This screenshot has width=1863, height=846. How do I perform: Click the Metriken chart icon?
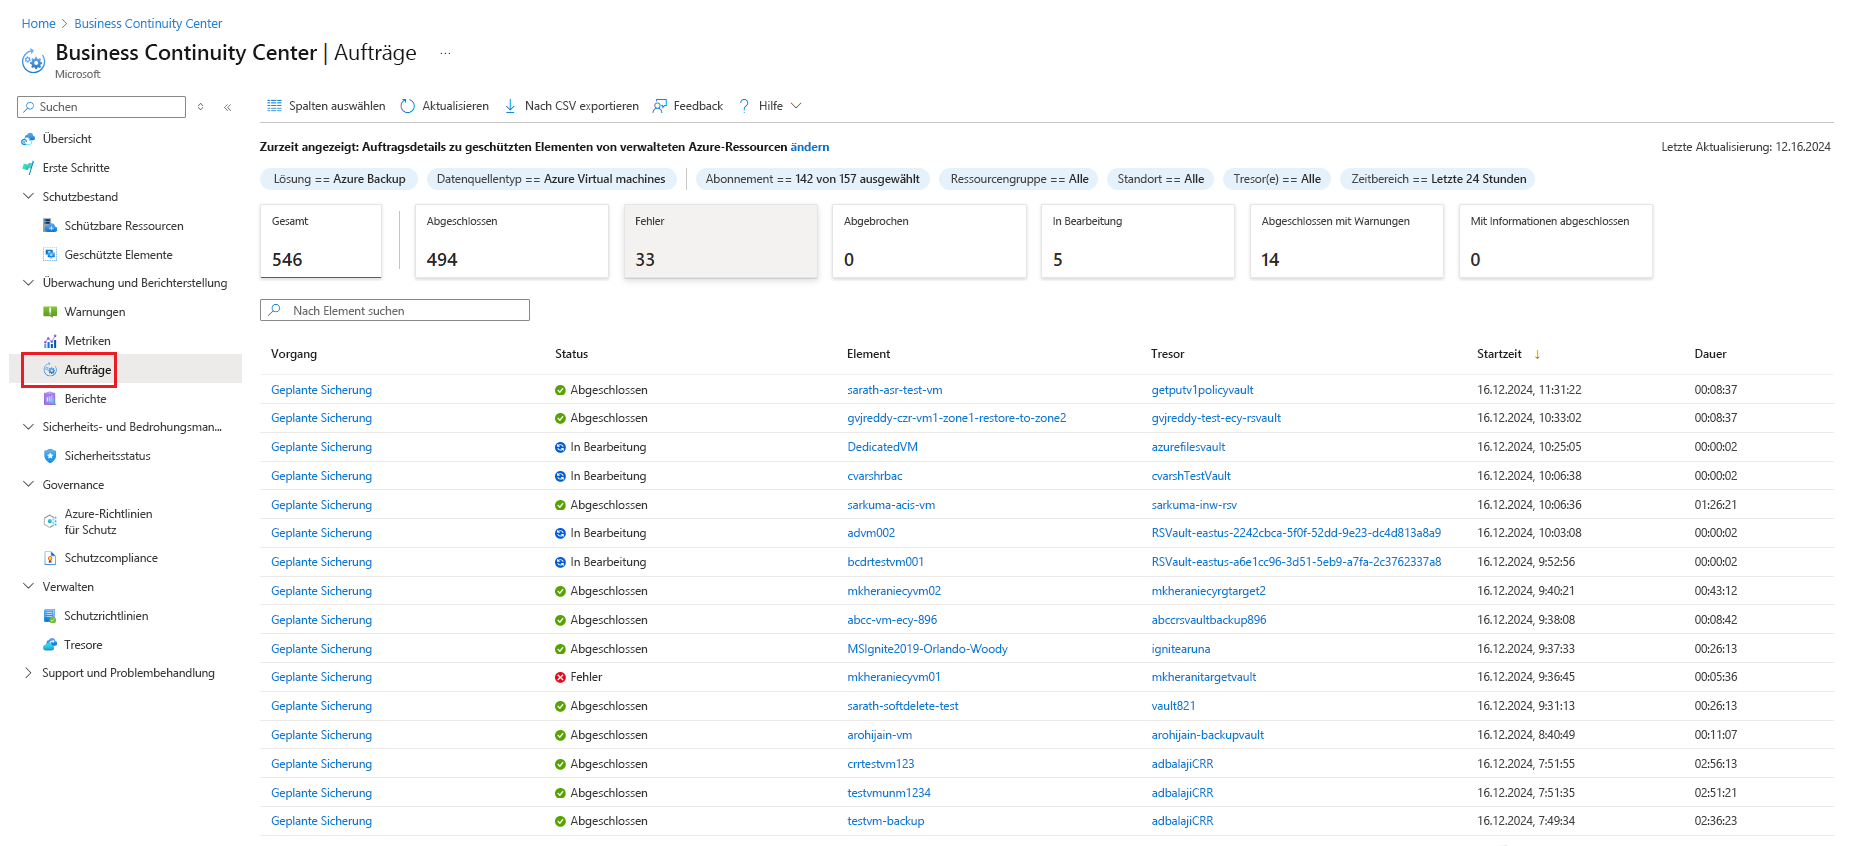pos(50,341)
